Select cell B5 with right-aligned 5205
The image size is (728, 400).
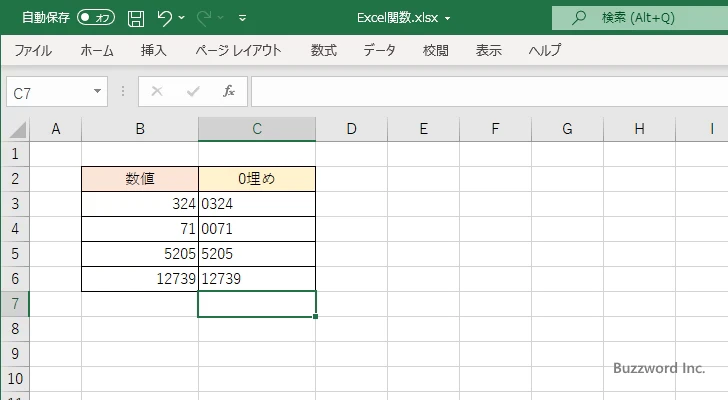pyautogui.click(x=140, y=254)
